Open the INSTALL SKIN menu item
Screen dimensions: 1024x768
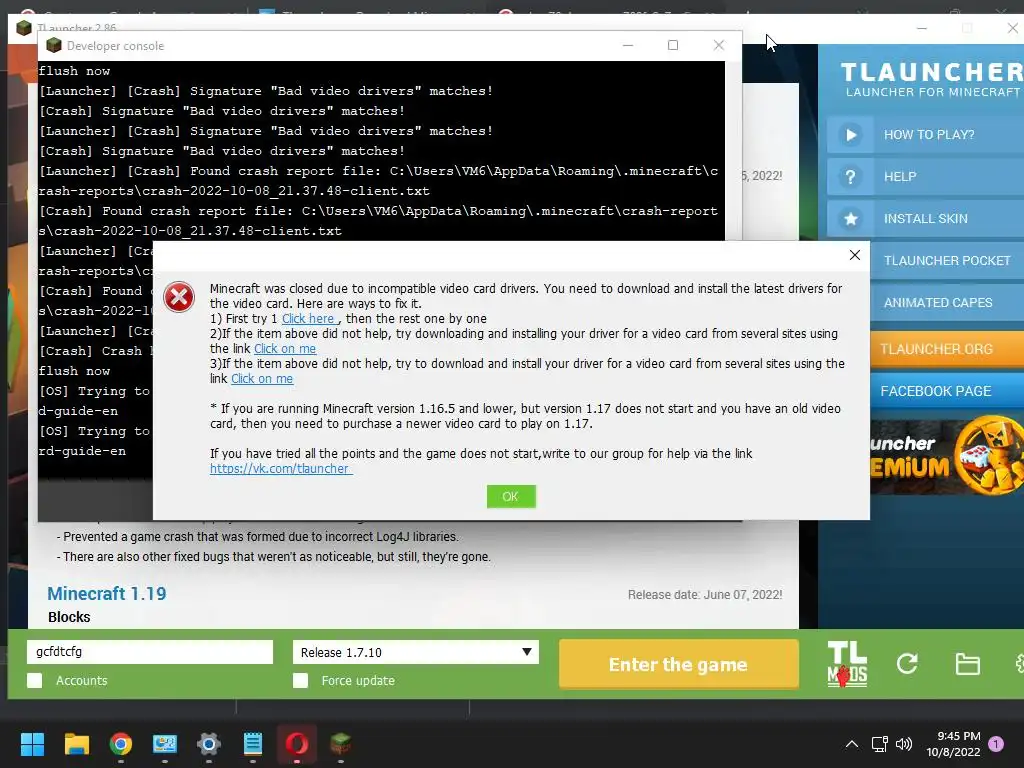click(925, 219)
